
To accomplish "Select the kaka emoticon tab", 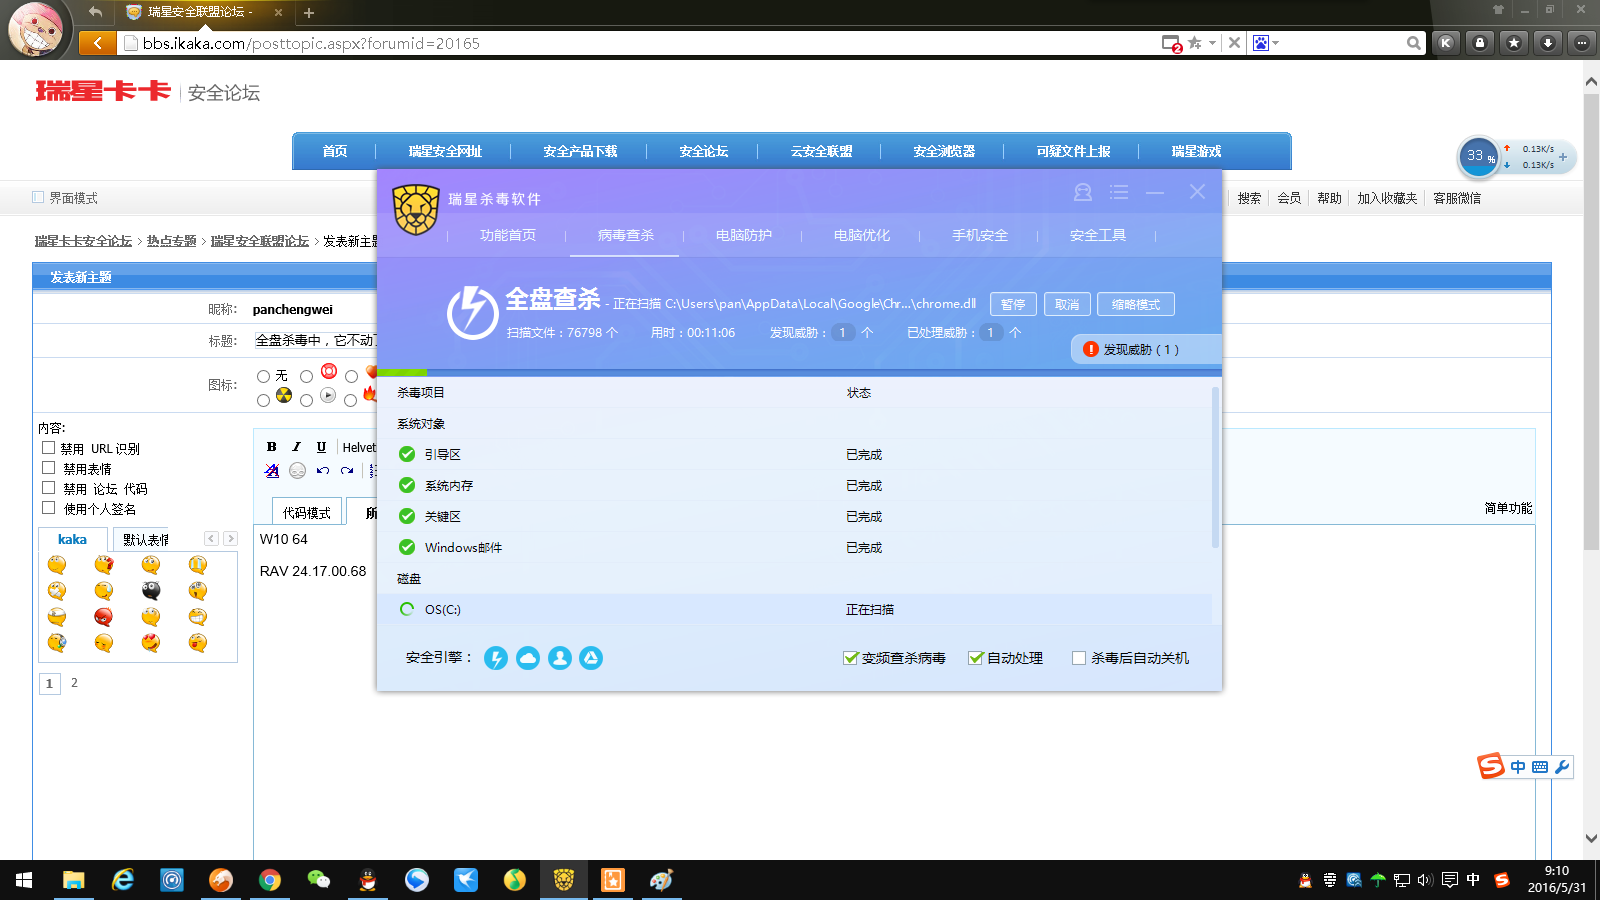I will pos(72,539).
